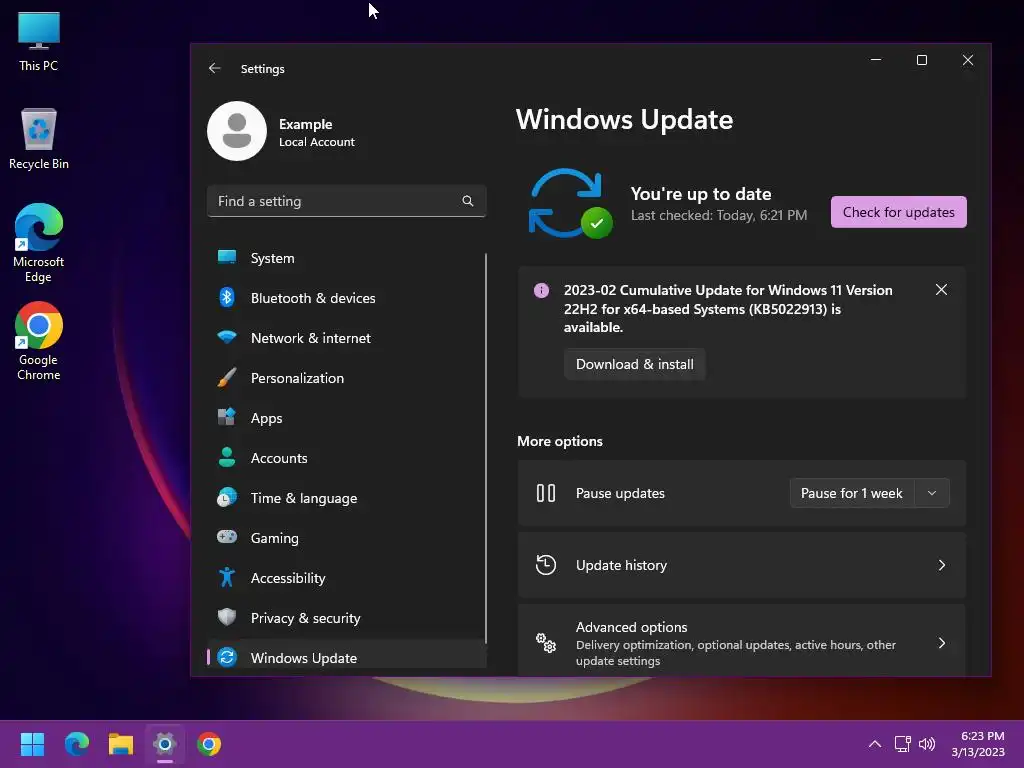Select the Microsoft Edge desktop shortcut

click(39, 242)
